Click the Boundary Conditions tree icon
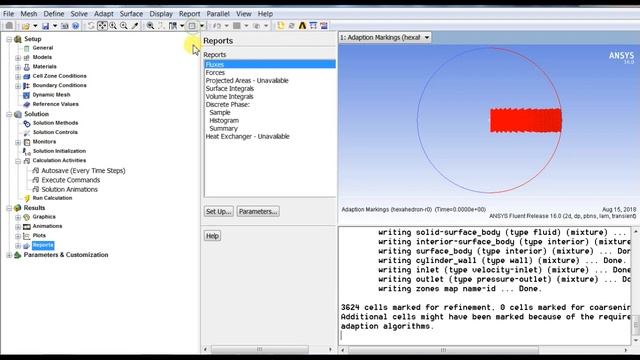 click(27, 86)
